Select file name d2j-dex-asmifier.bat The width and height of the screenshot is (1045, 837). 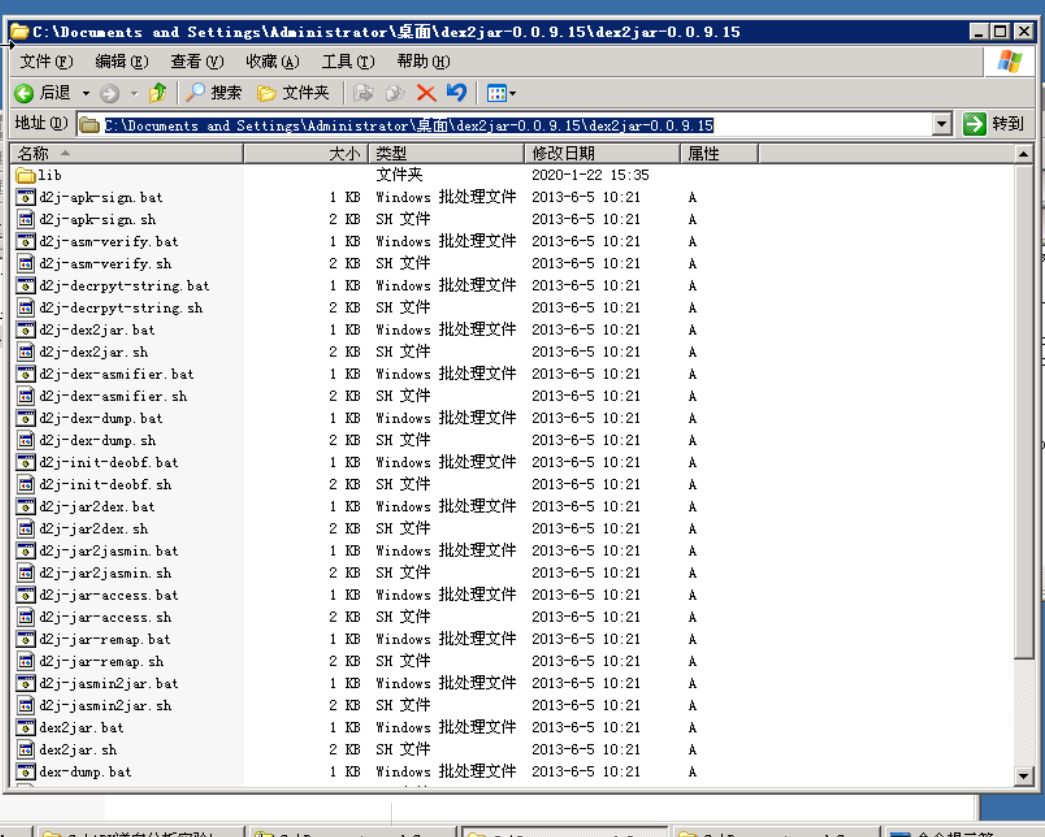[x=117, y=374]
